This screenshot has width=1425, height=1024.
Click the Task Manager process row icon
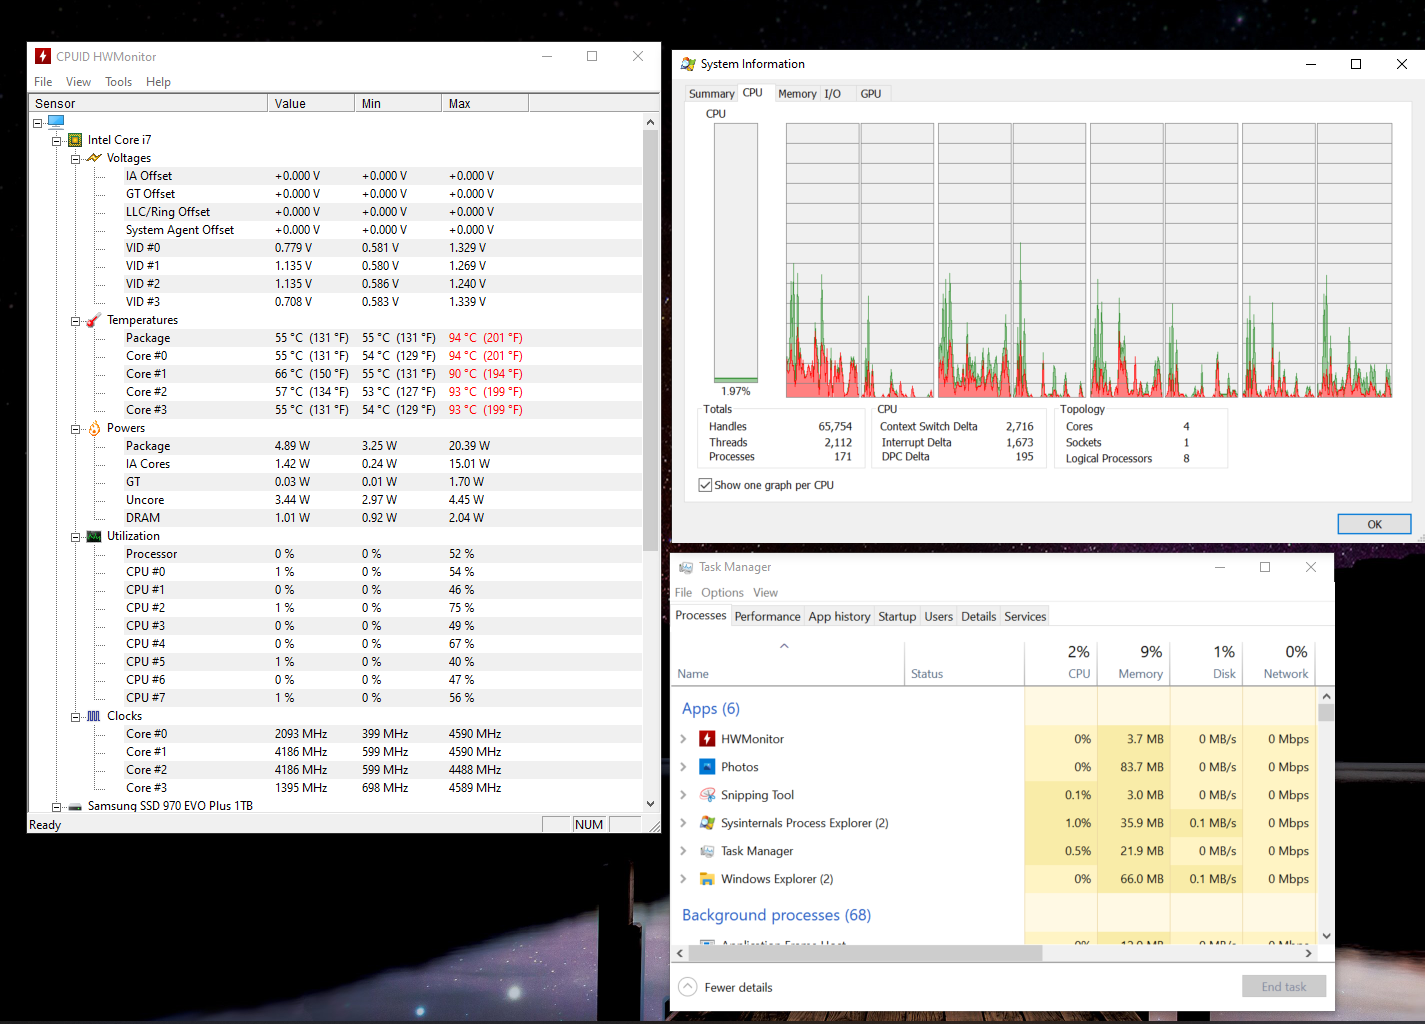click(707, 851)
